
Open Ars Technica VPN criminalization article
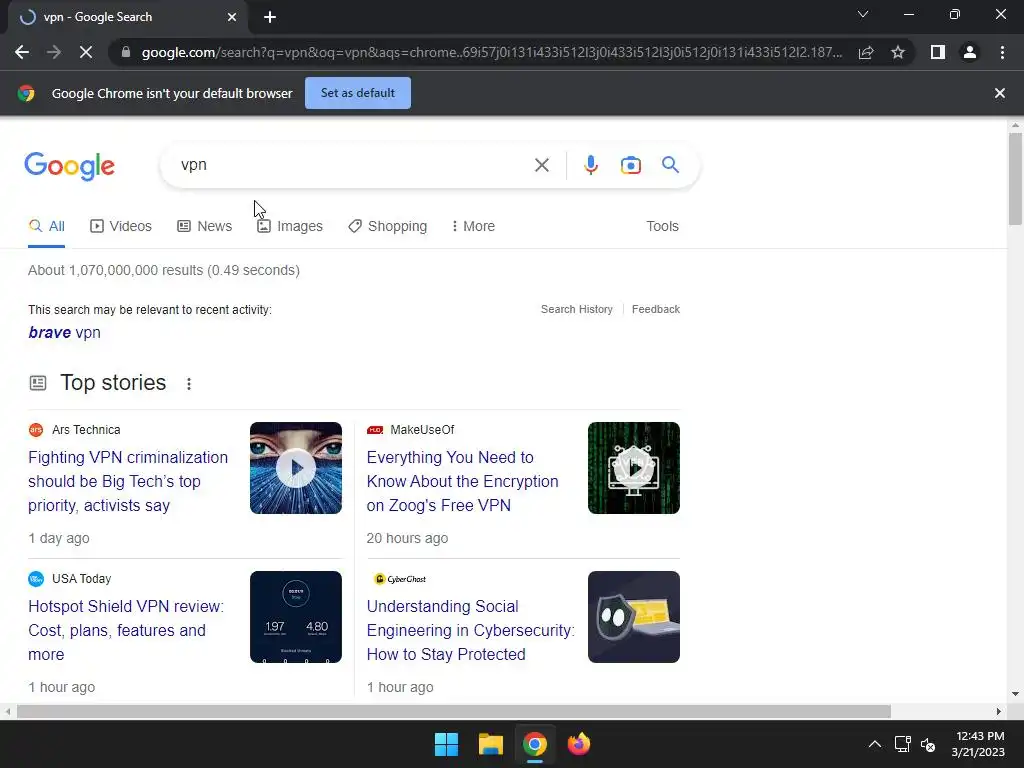pos(128,481)
